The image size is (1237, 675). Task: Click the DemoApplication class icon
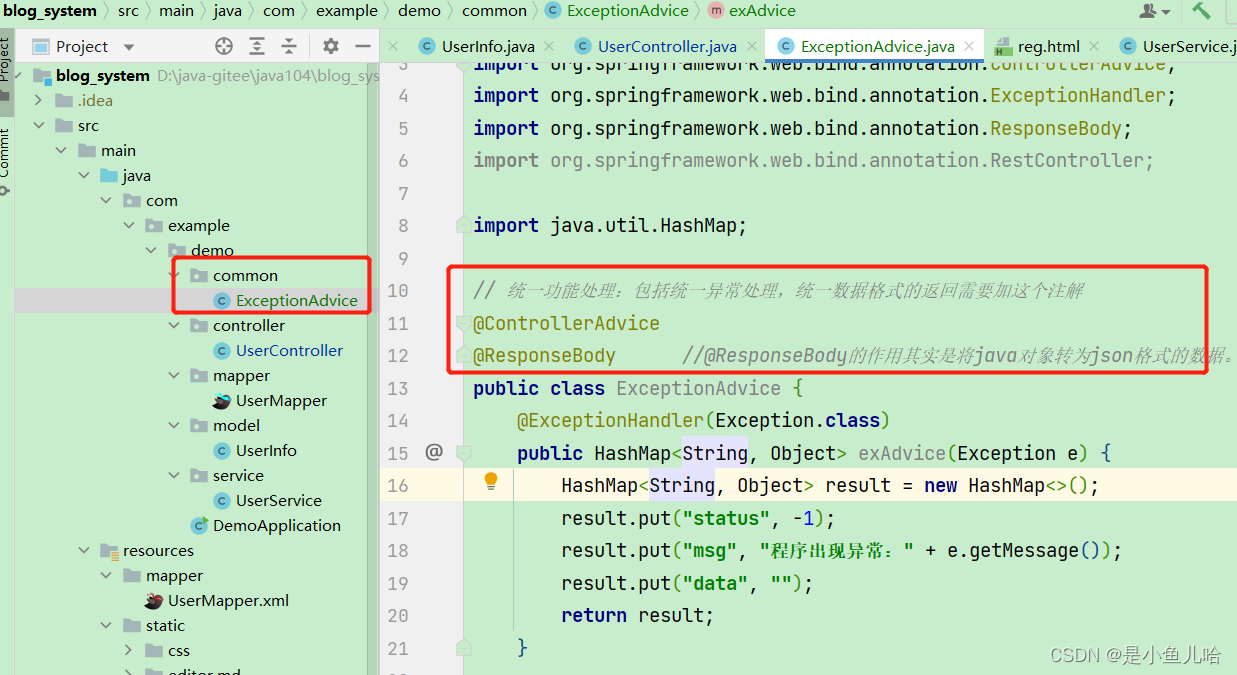tap(199, 526)
